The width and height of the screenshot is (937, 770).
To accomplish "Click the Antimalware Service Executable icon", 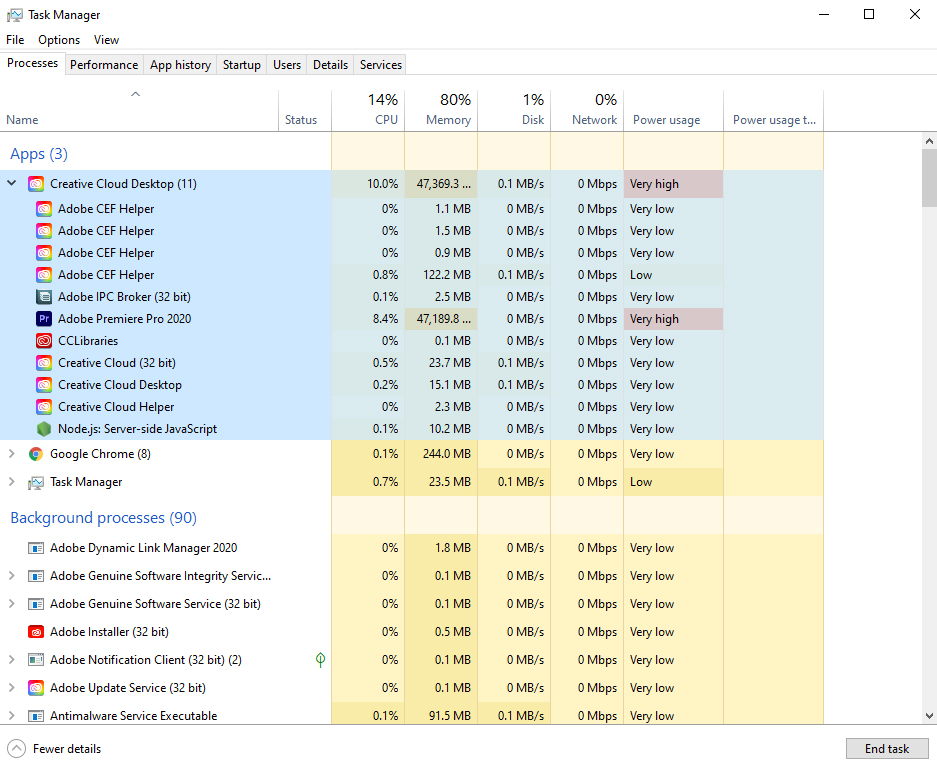I will pos(36,716).
